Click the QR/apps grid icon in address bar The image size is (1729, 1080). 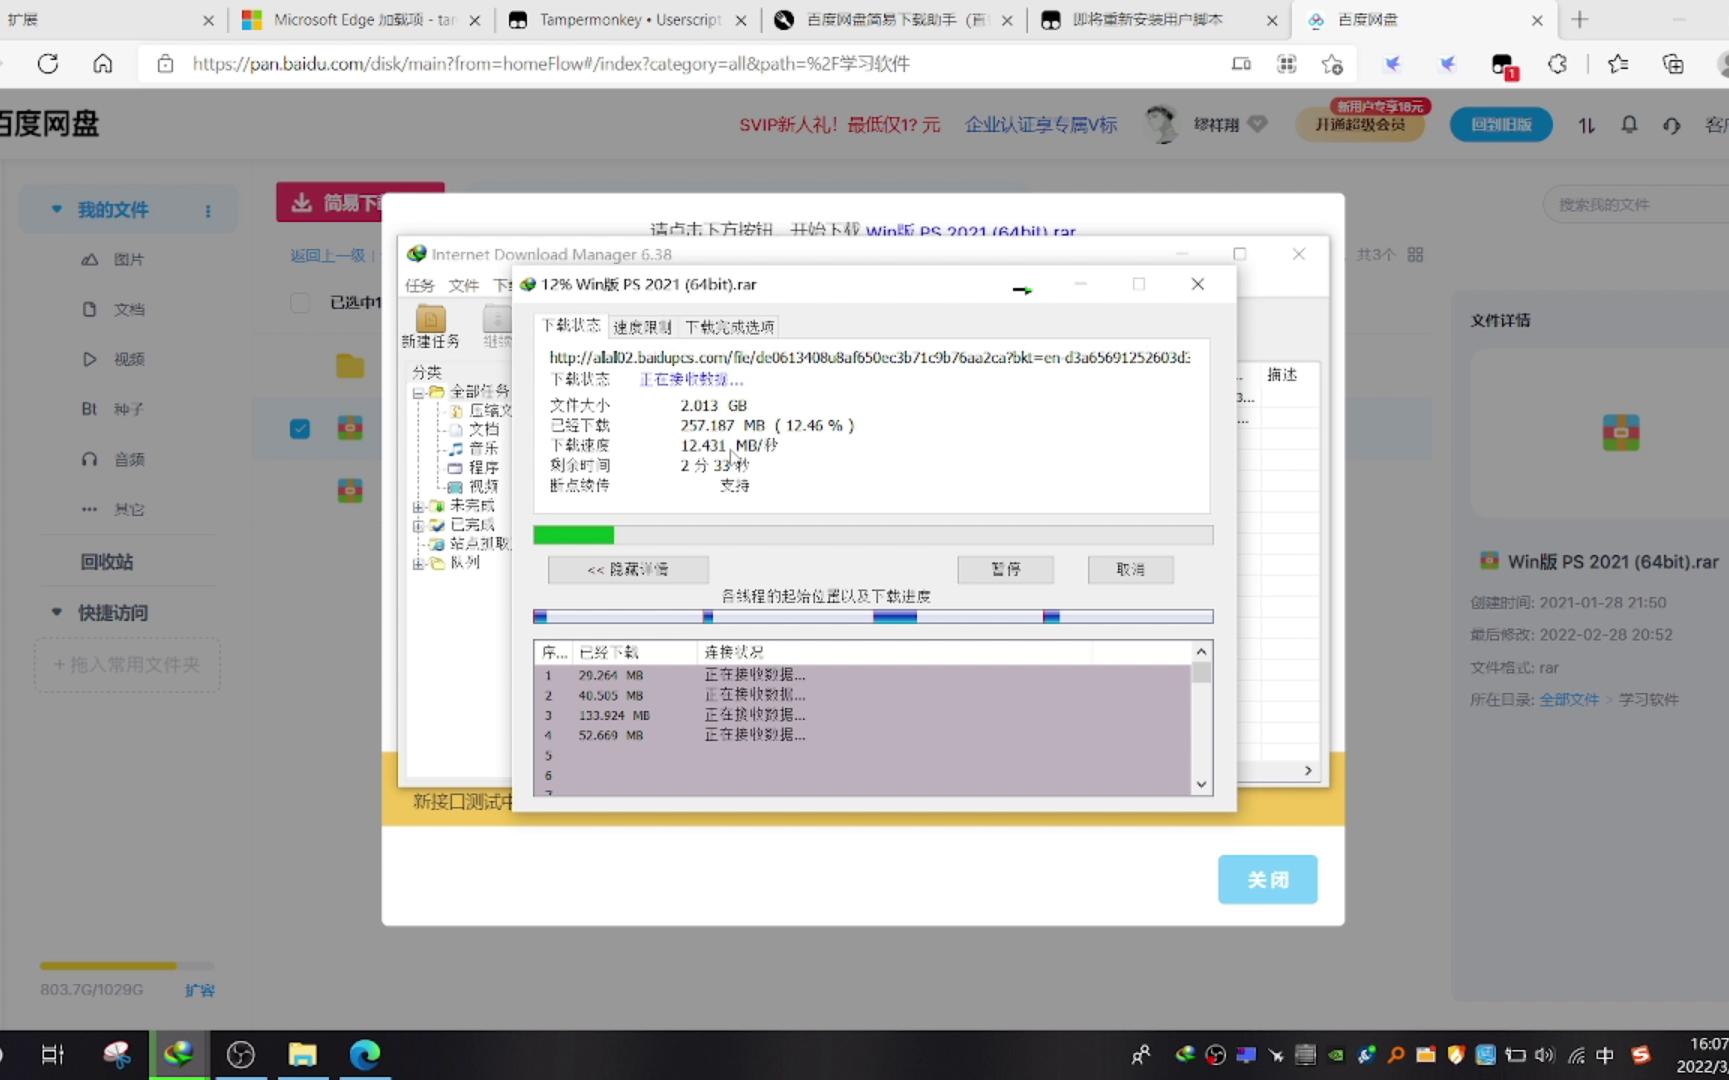pos(1287,64)
